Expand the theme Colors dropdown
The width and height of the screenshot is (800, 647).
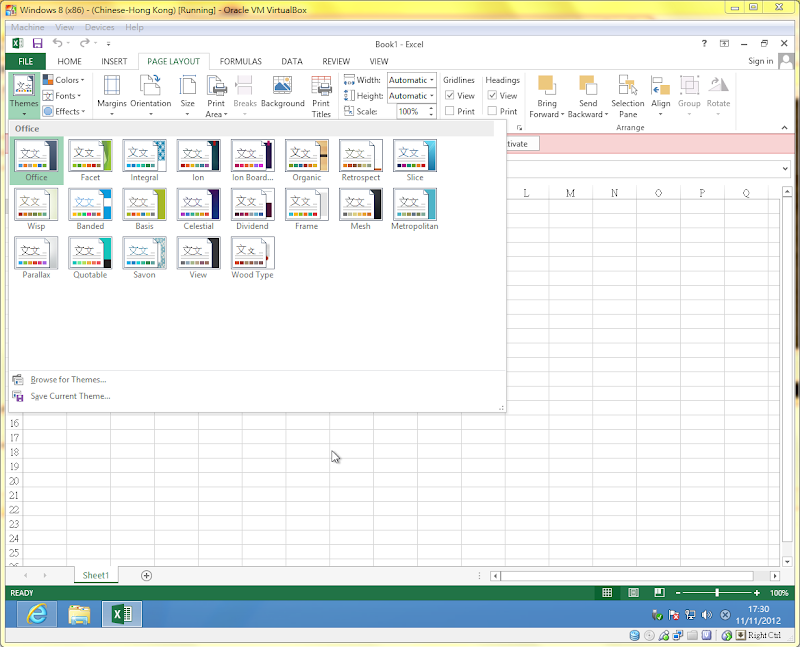tap(64, 80)
